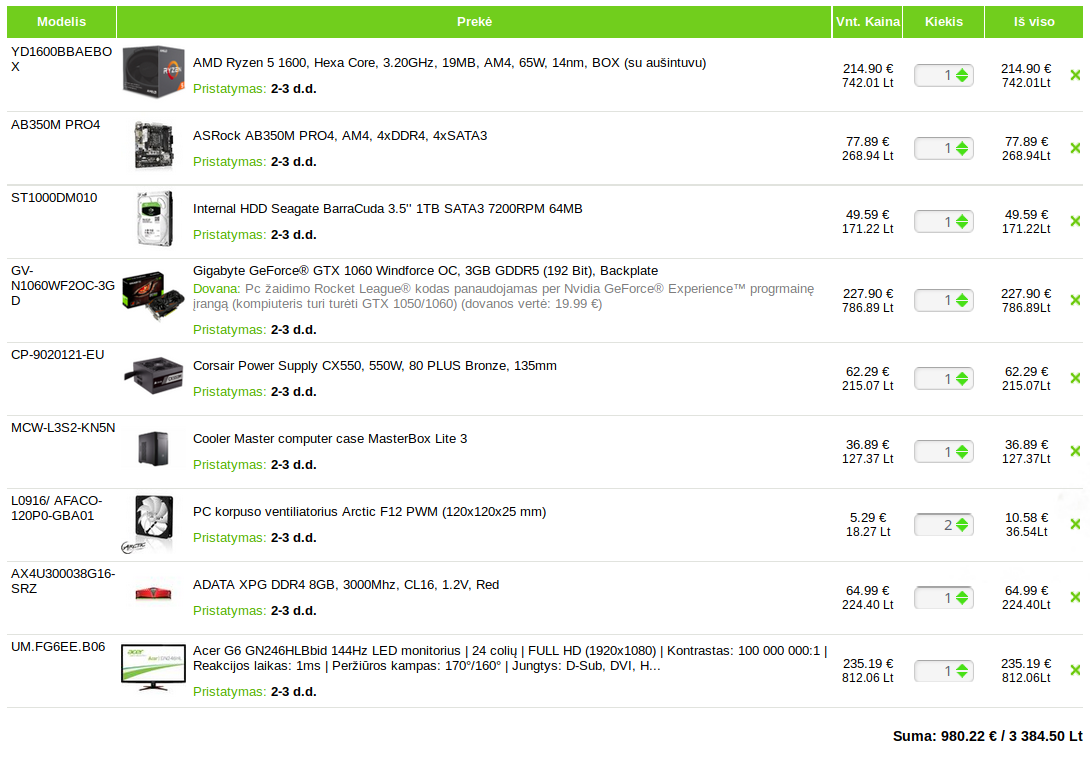Select model code GV-N1060WF2OC-3GD
Screen dimensions: 1090x757
63,286
